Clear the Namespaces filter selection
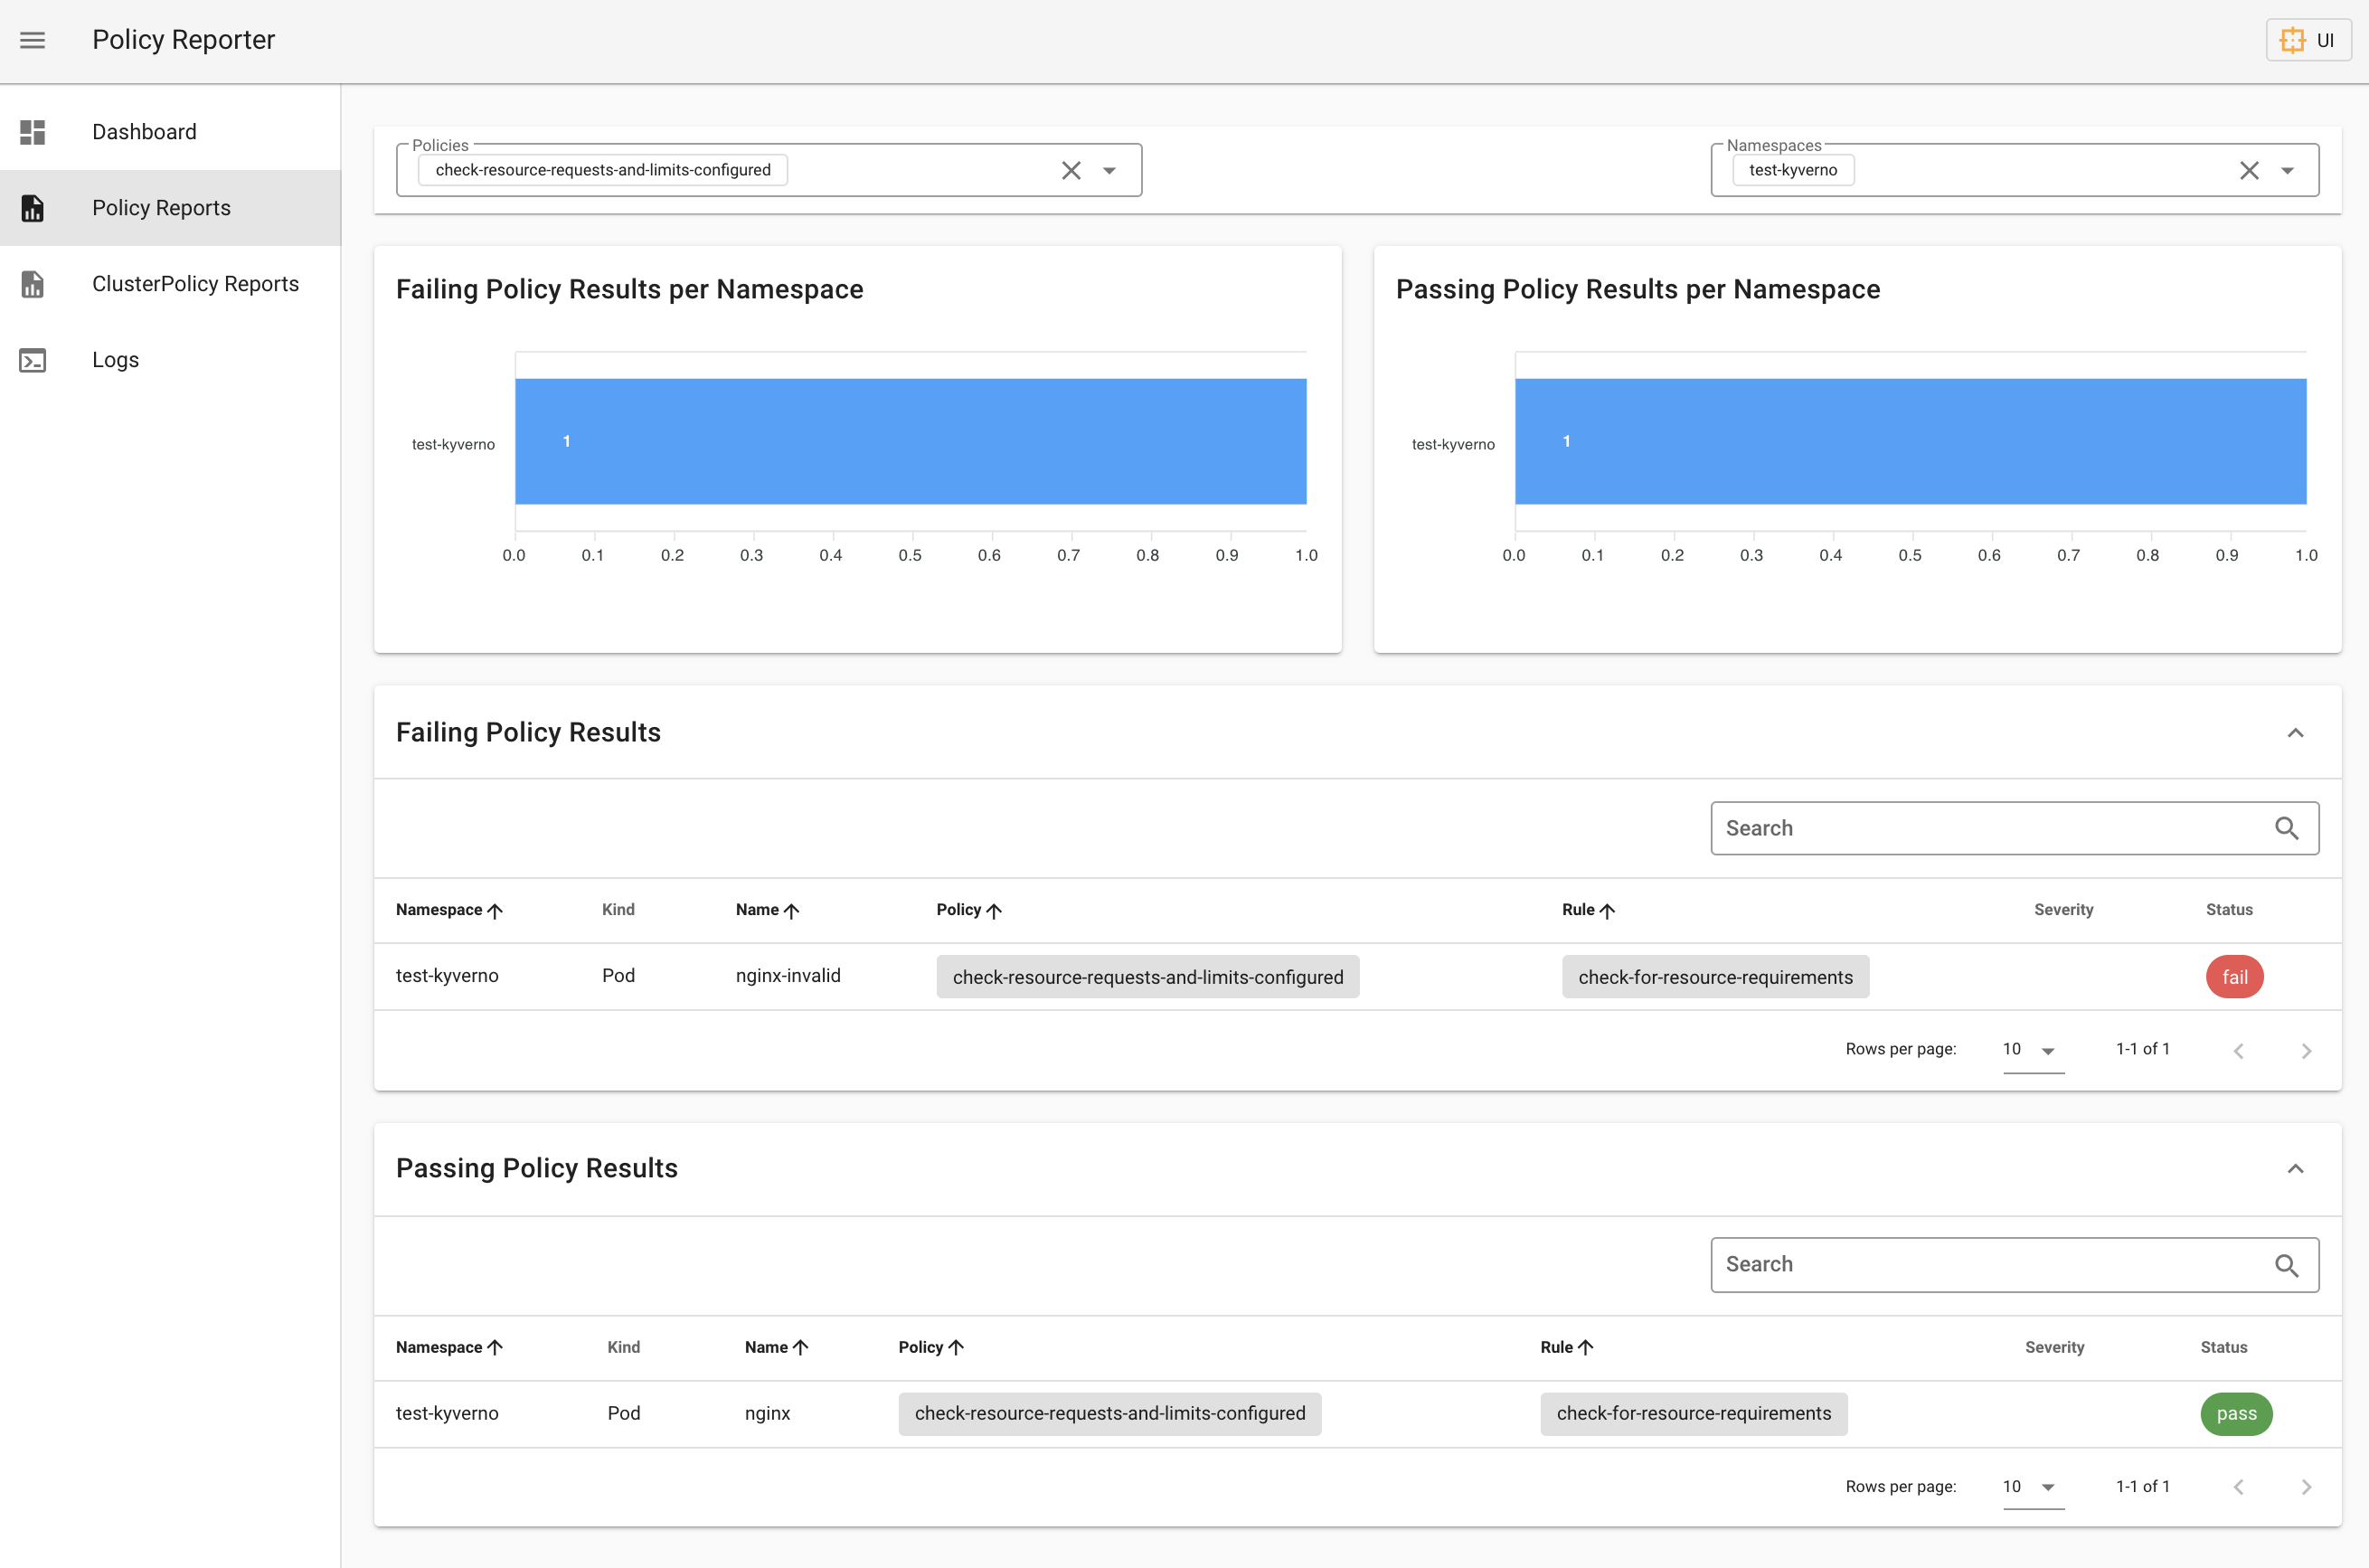 tap(2248, 170)
